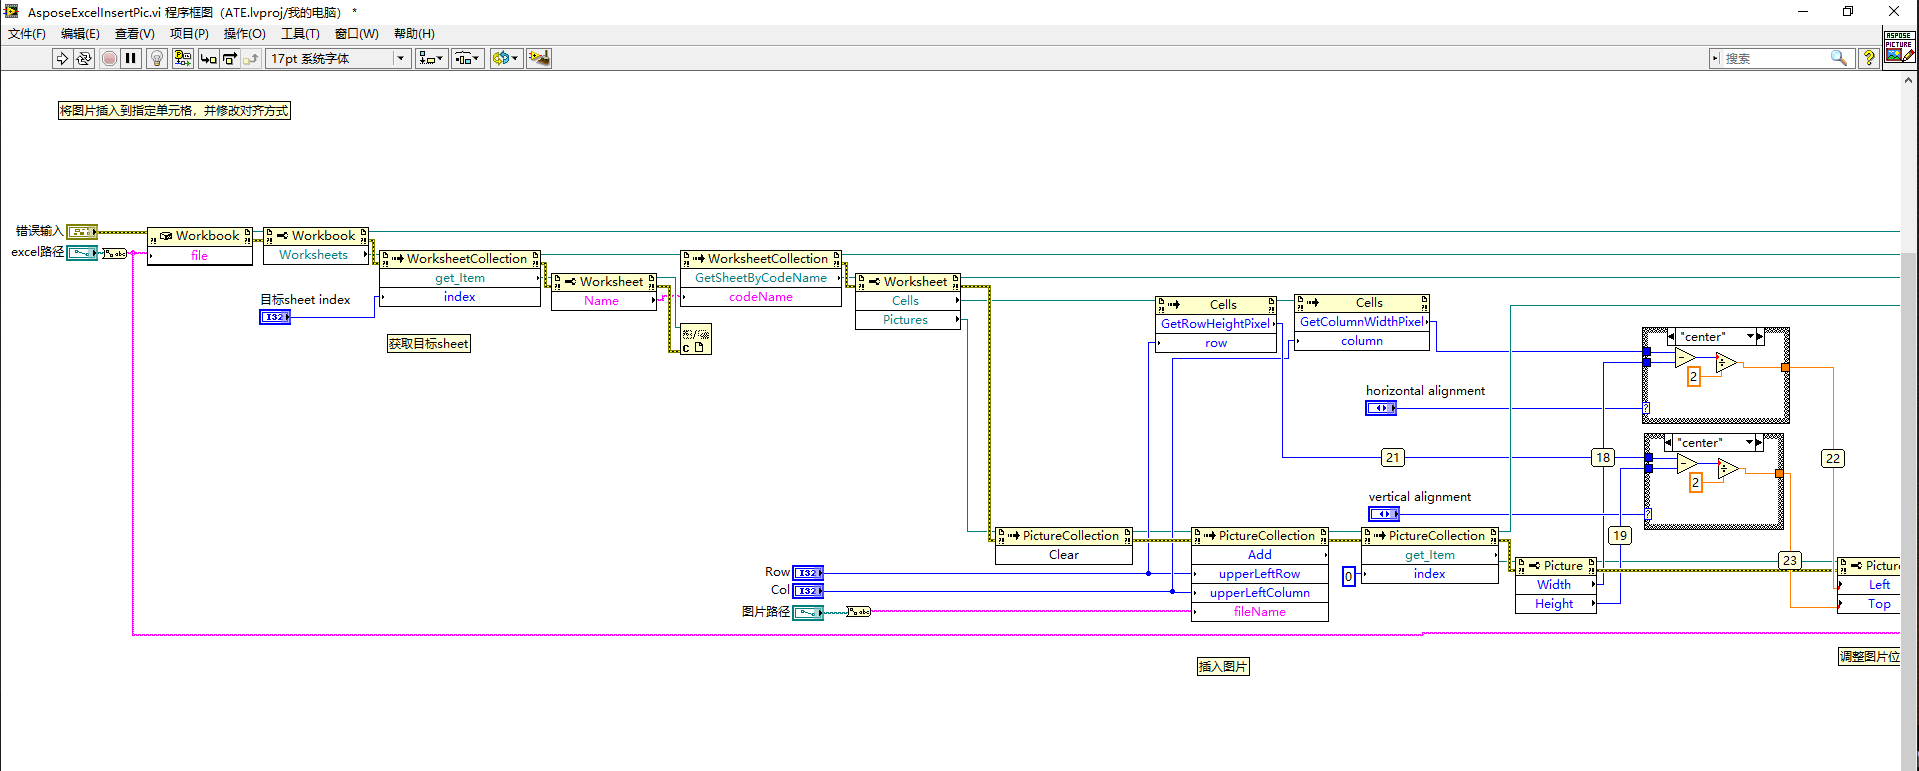Select Path To String node after 图片路径
1919x771 pixels.
pos(859,611)
